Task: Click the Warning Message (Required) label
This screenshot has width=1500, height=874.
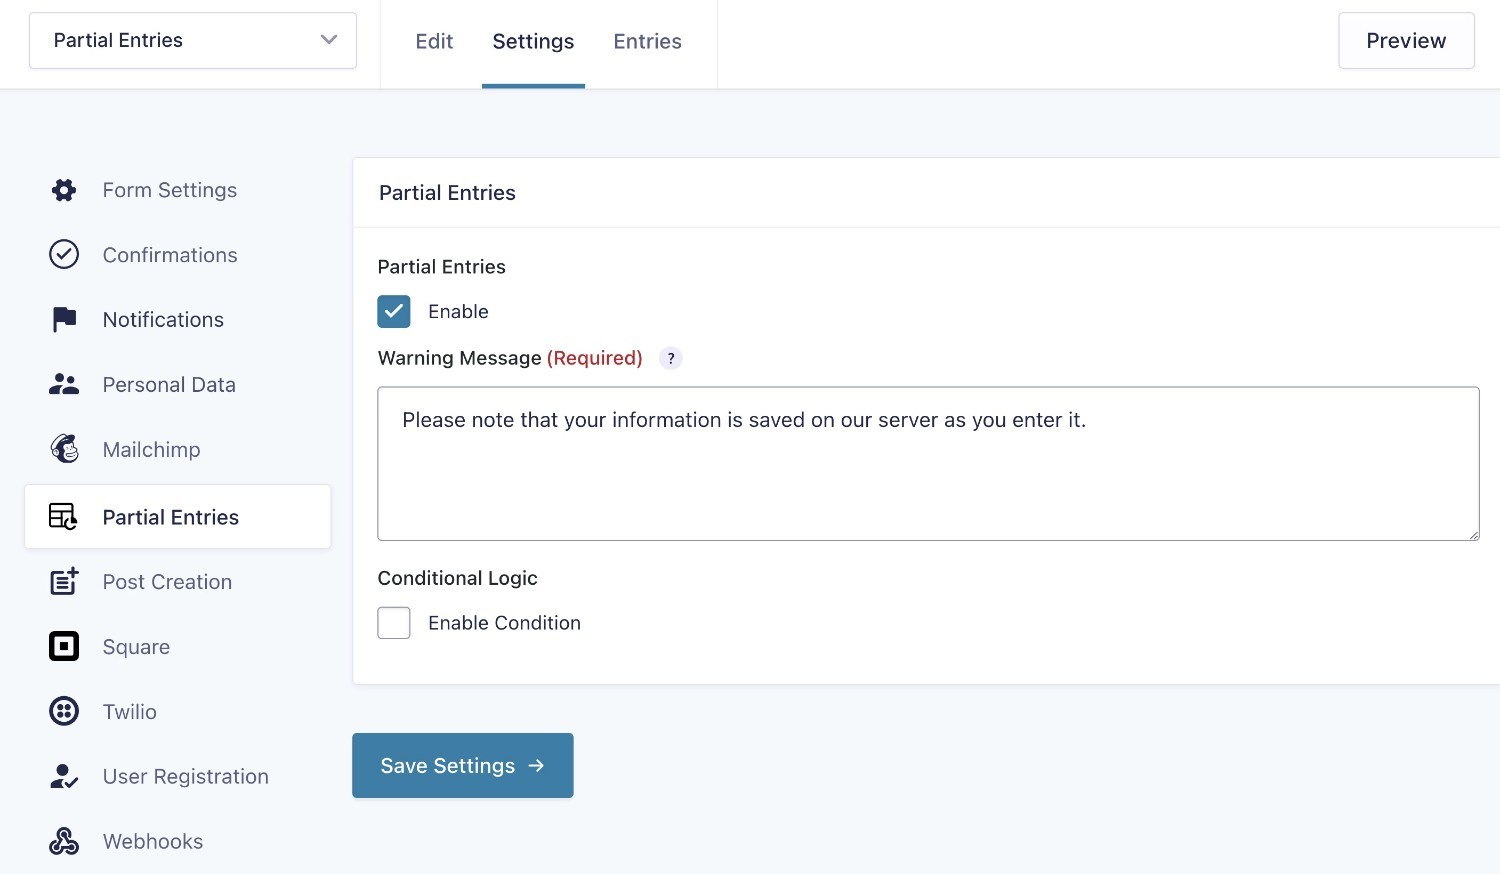Action: [x=510, y=358]
